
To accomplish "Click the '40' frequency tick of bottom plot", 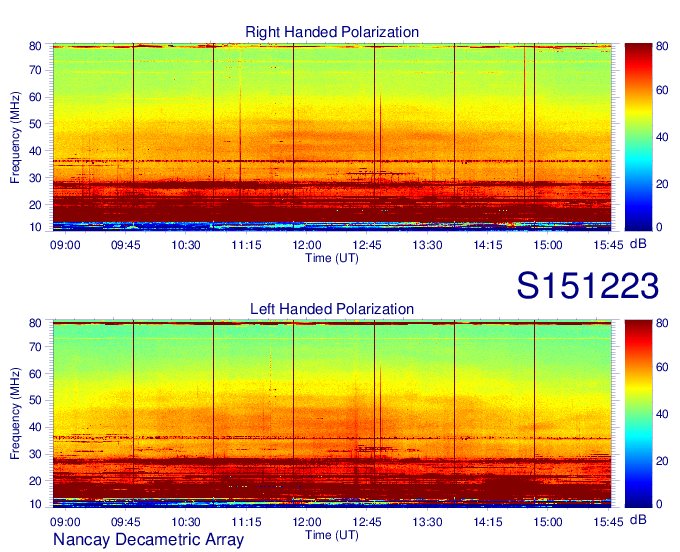I will coord(35,428).
